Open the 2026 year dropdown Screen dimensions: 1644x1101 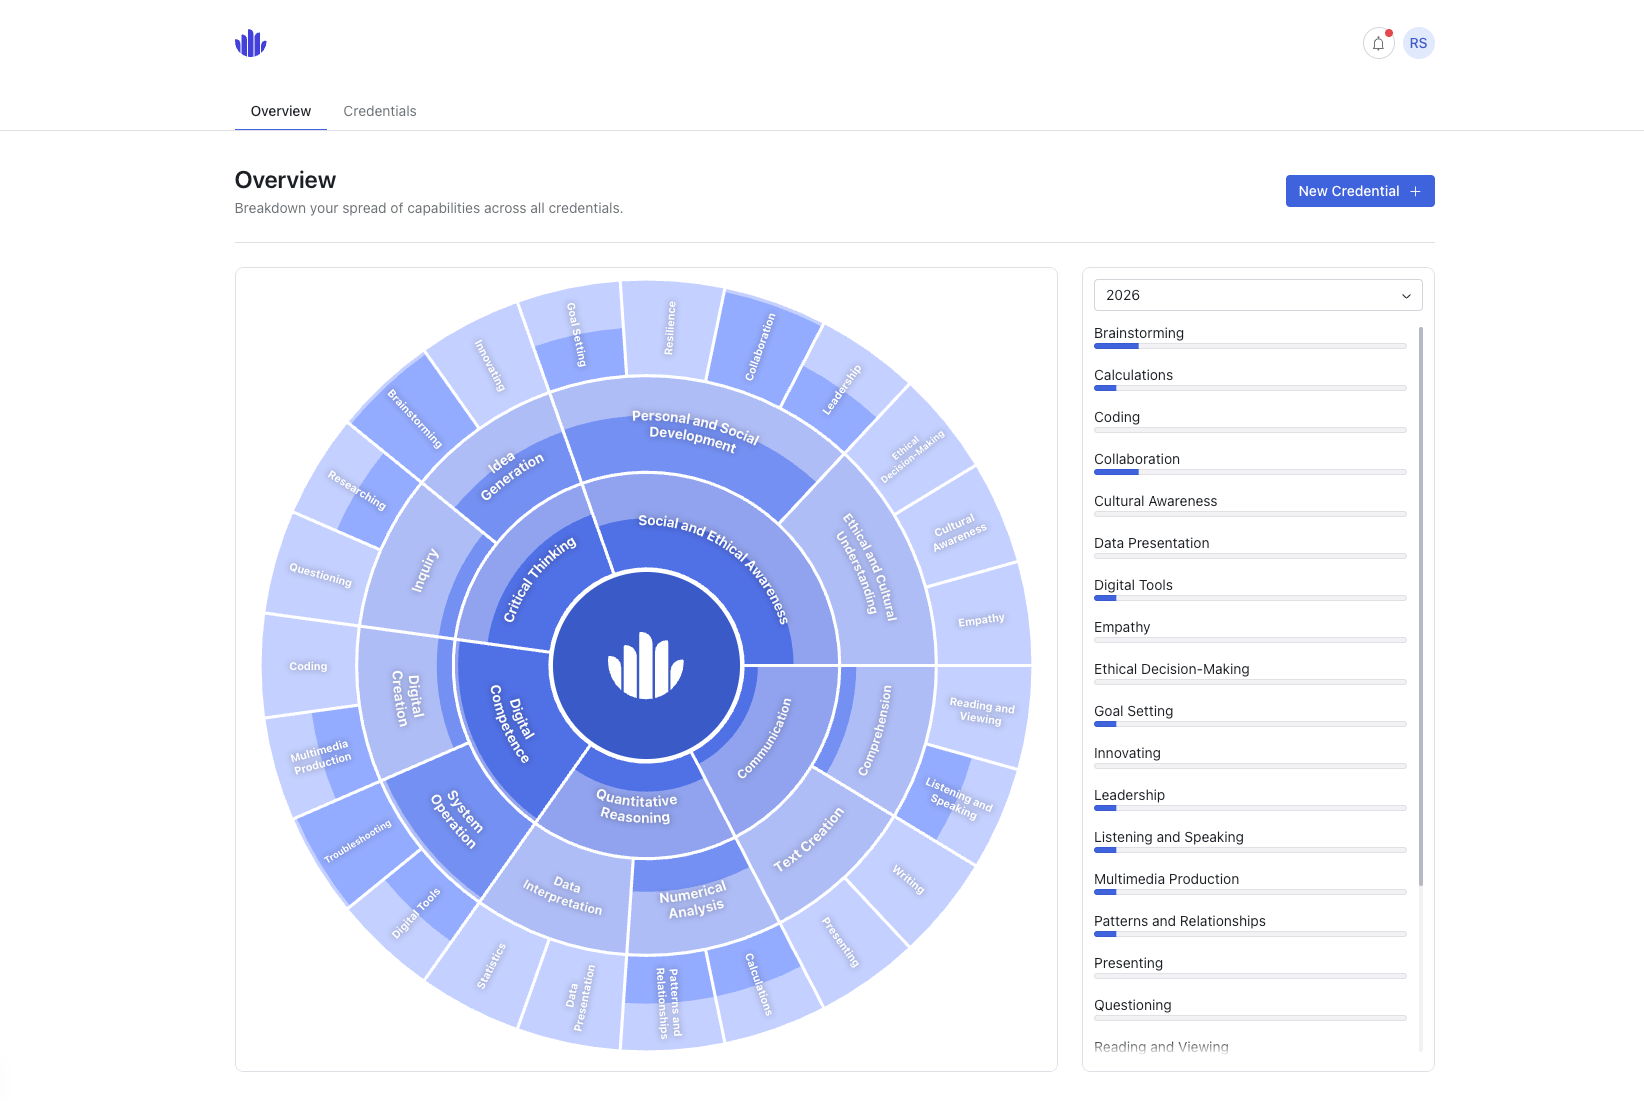1257,295
